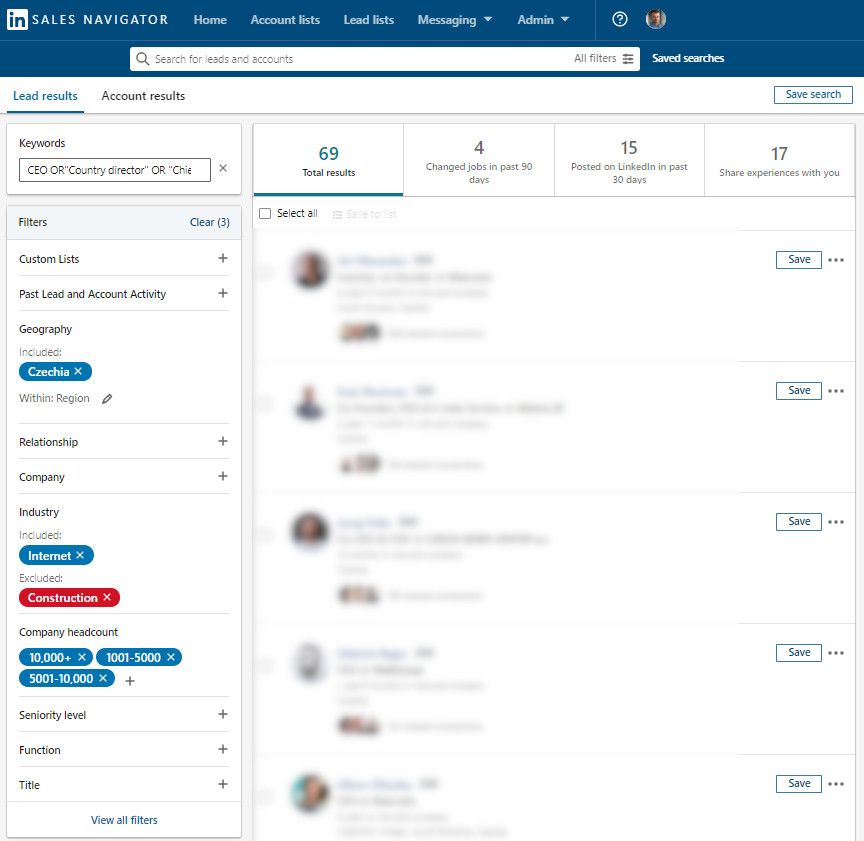The height and width of the screenshot is (841, 864).
Task: Edit the Within Region pencil icon
Action: pyautogui.click(x=107, y=398)
